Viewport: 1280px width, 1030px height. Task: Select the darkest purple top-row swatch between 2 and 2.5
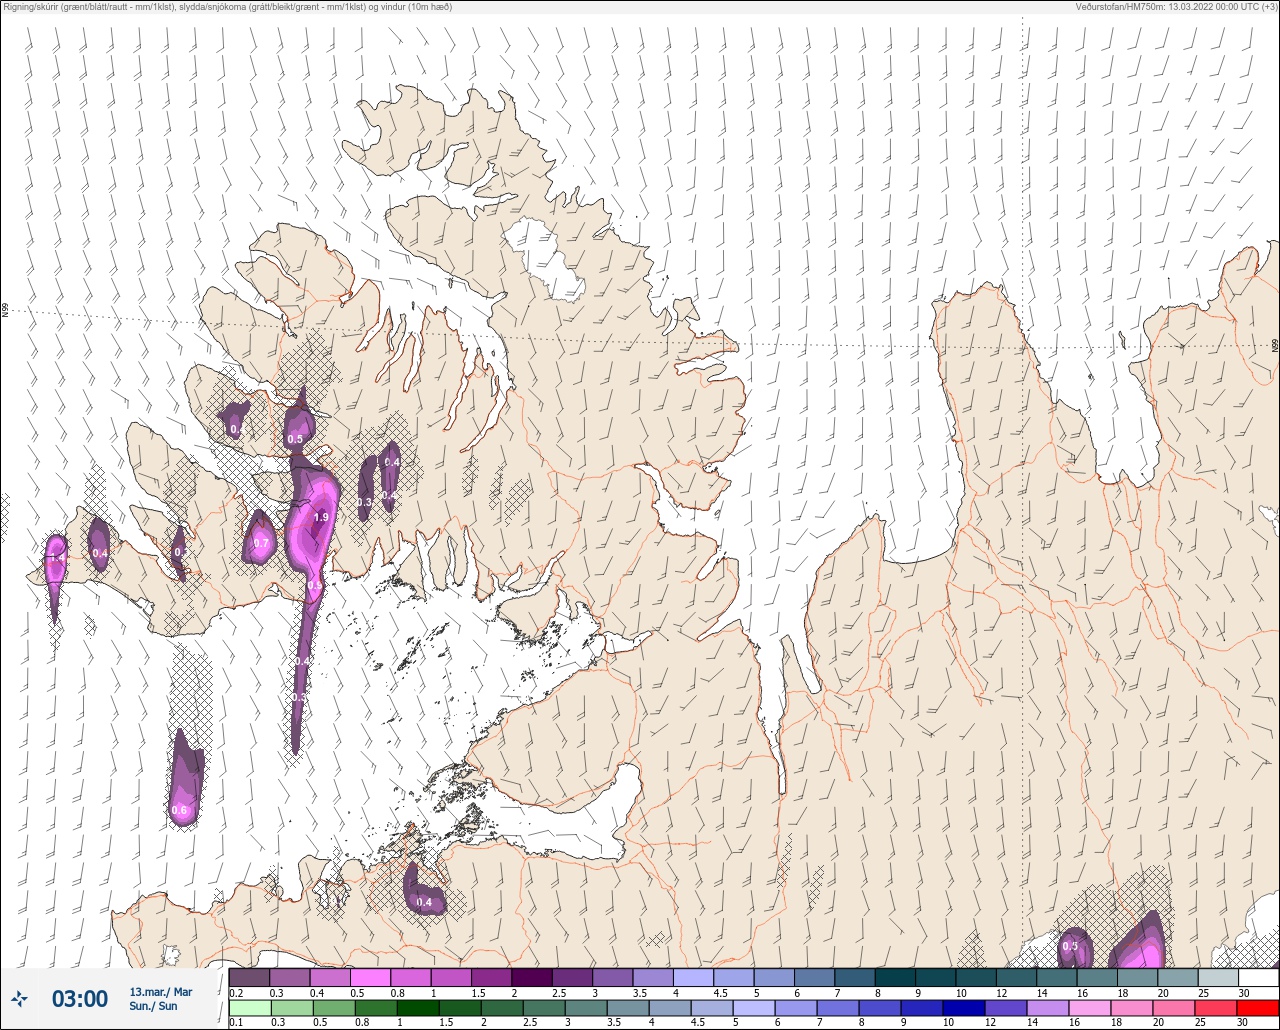coord(532,977)
